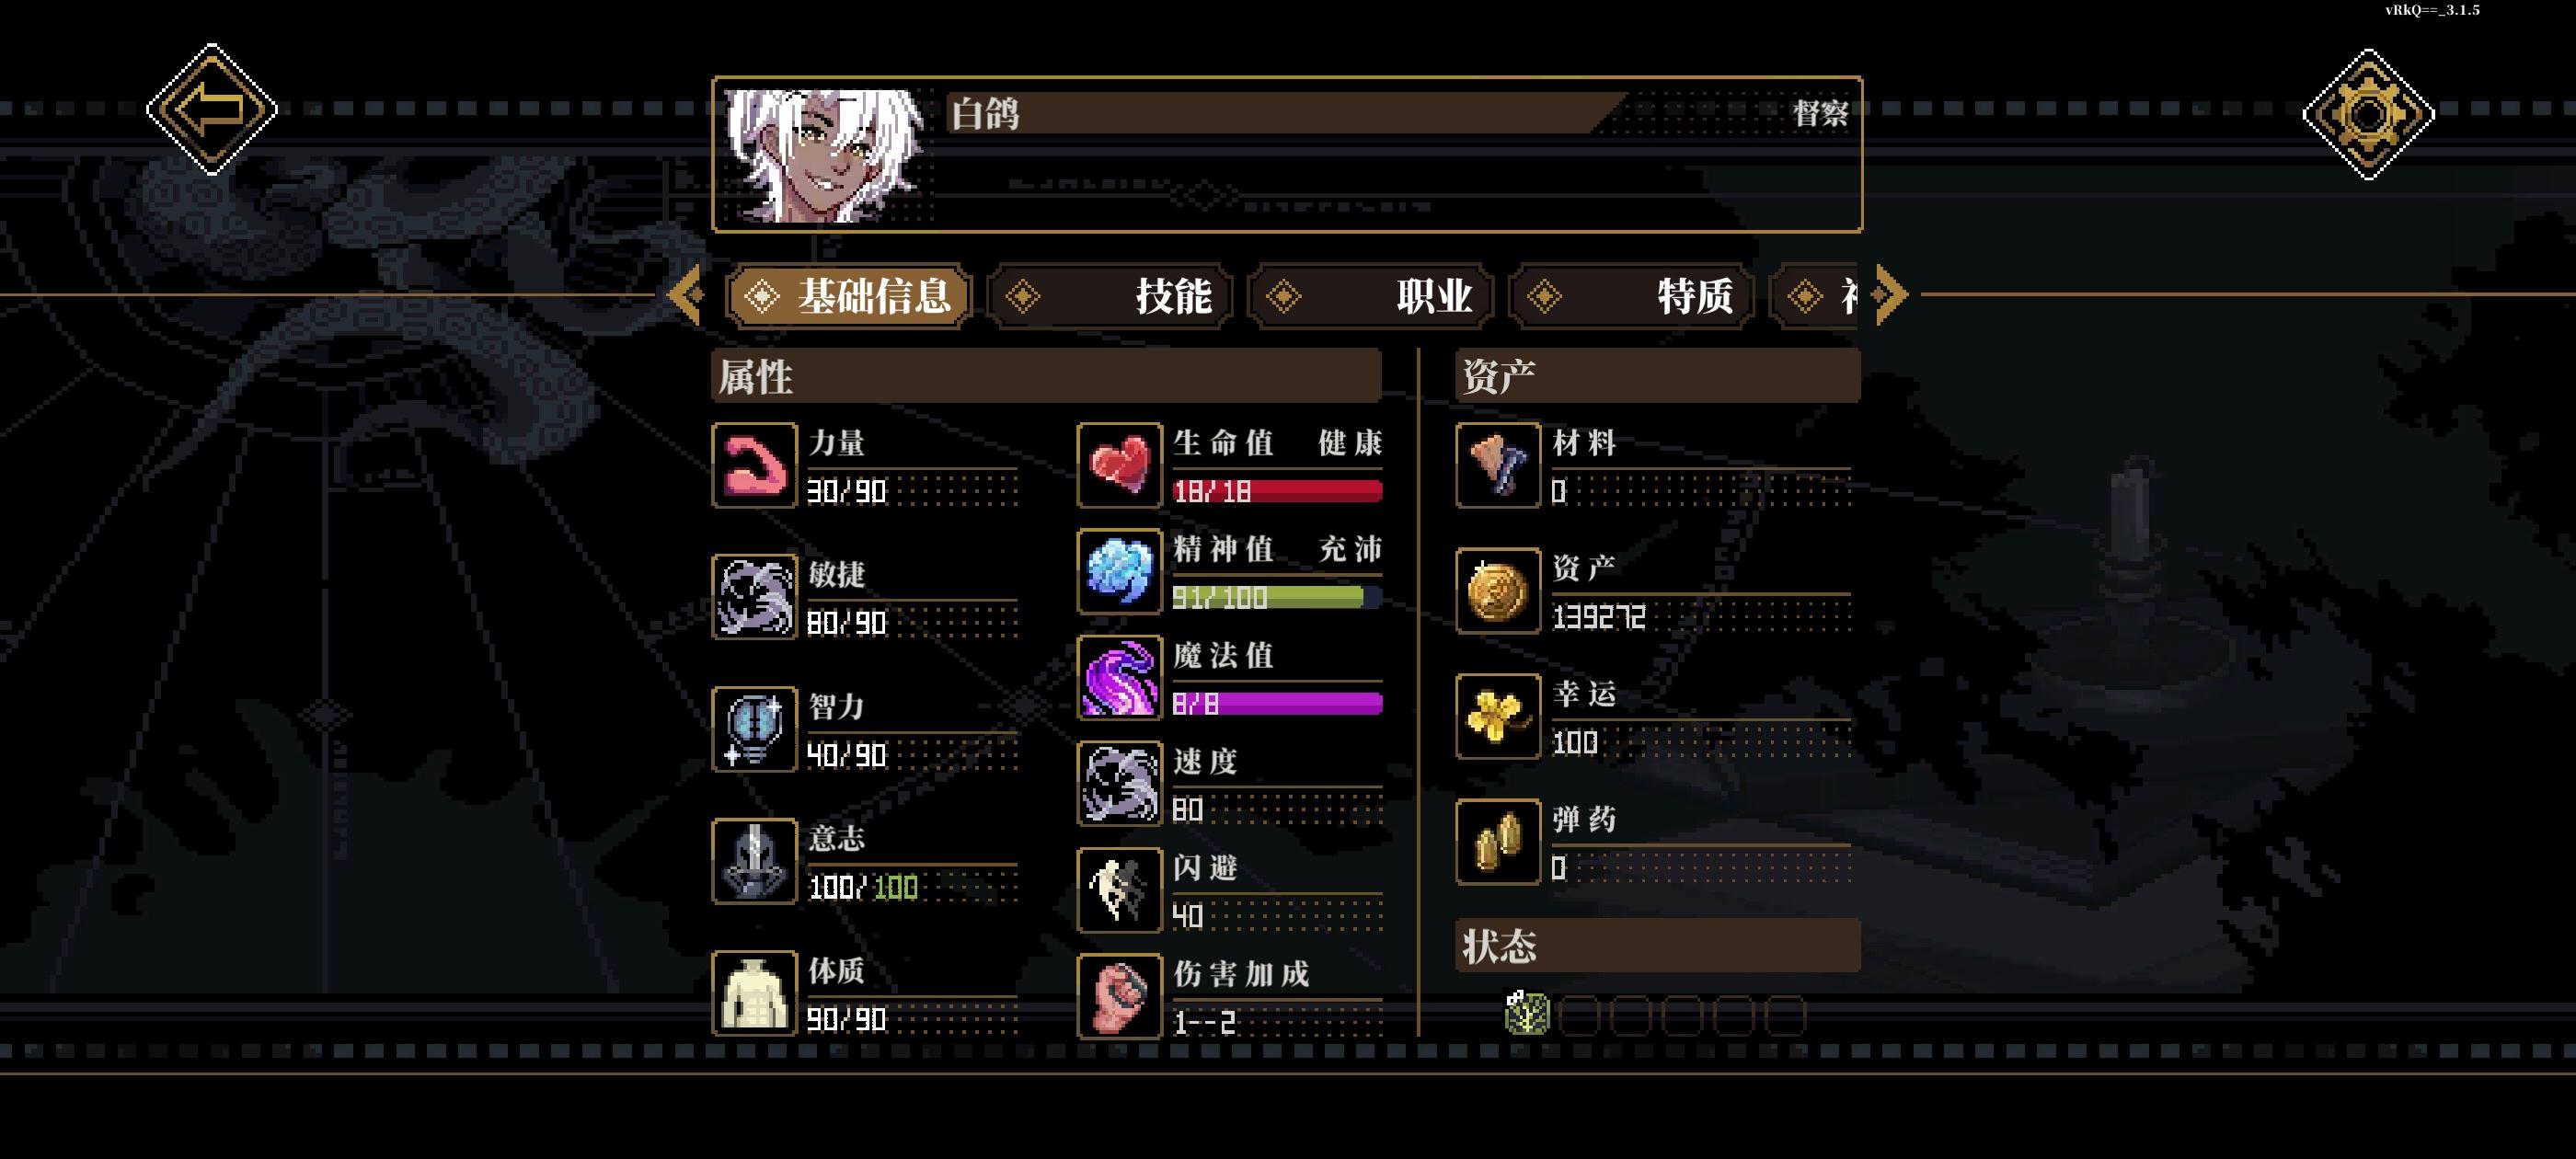This screenshot has height=1159, width=2576.
Task: Open the gear settings diamond icon
Action: (2368, 114)
